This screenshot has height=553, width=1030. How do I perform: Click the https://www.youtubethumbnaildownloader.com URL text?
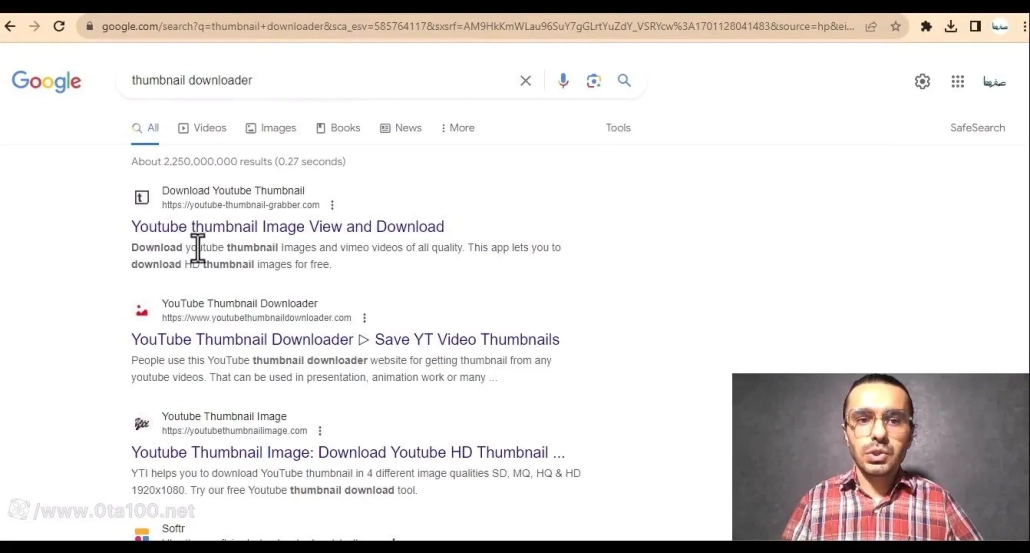(256, 318)
